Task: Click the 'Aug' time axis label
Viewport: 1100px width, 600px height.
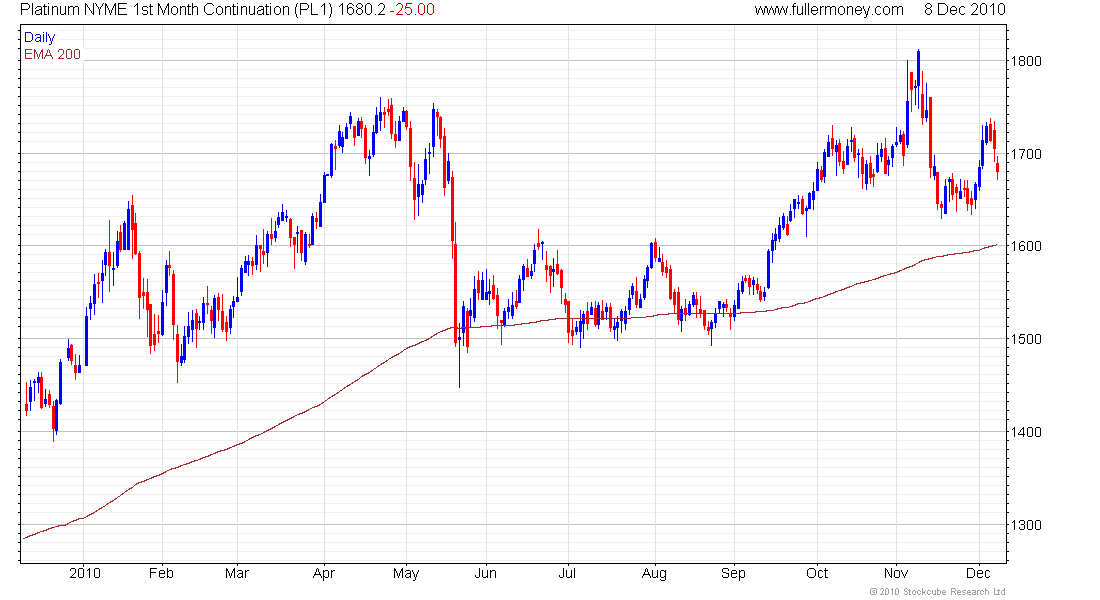Action: 655,573
